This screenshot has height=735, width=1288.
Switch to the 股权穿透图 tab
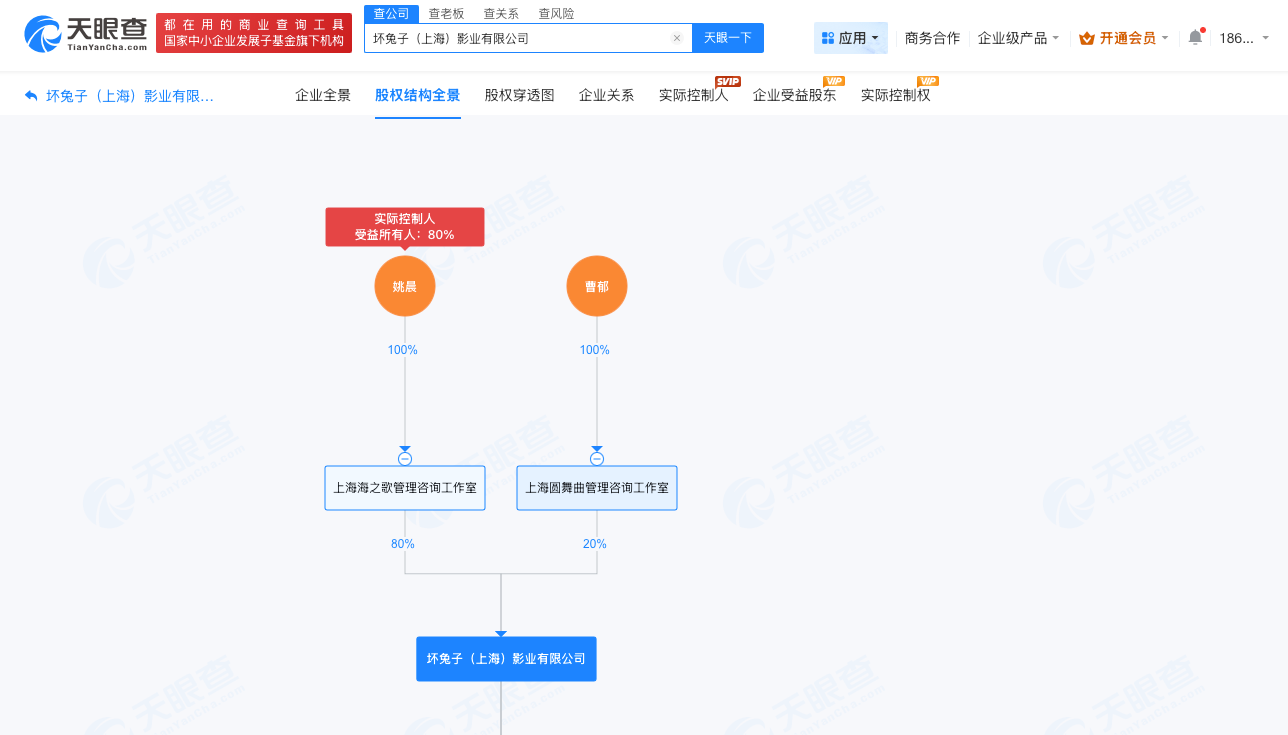pos(518,95)
